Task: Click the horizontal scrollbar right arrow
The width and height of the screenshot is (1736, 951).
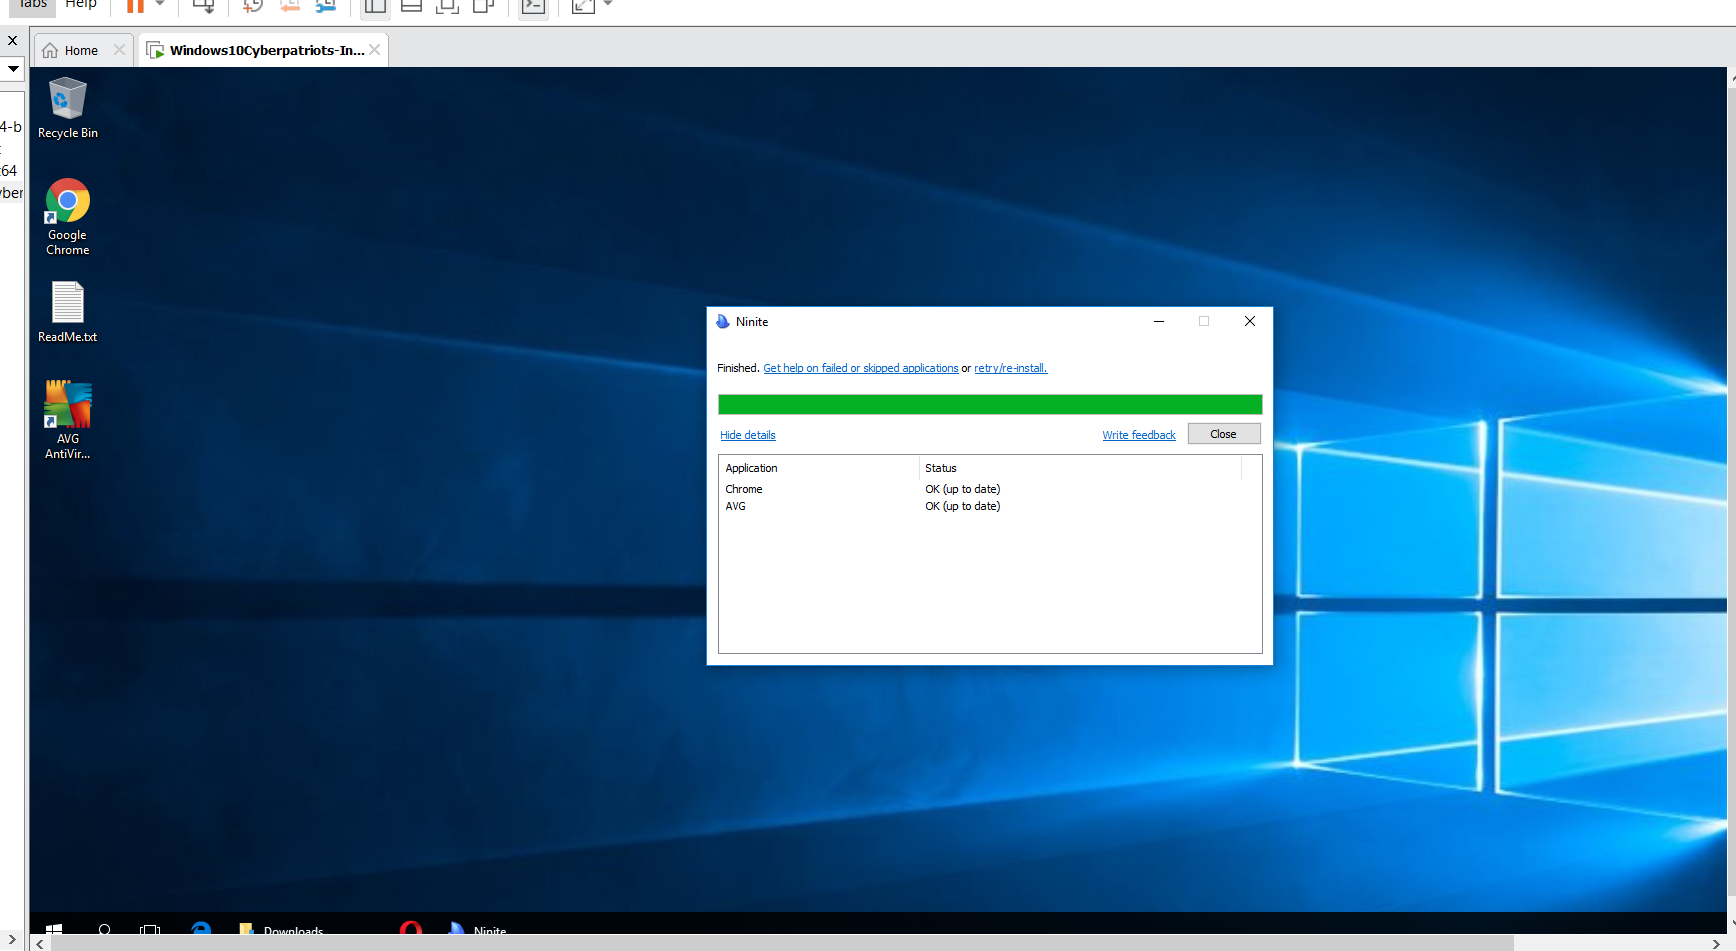Action: tap(1716, 943)
